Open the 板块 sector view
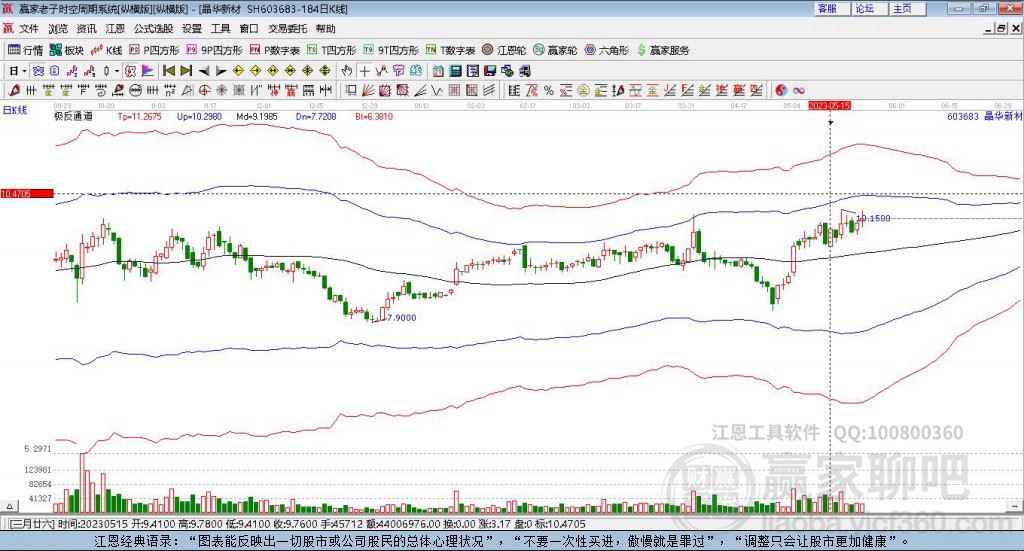 coord(67,50)
